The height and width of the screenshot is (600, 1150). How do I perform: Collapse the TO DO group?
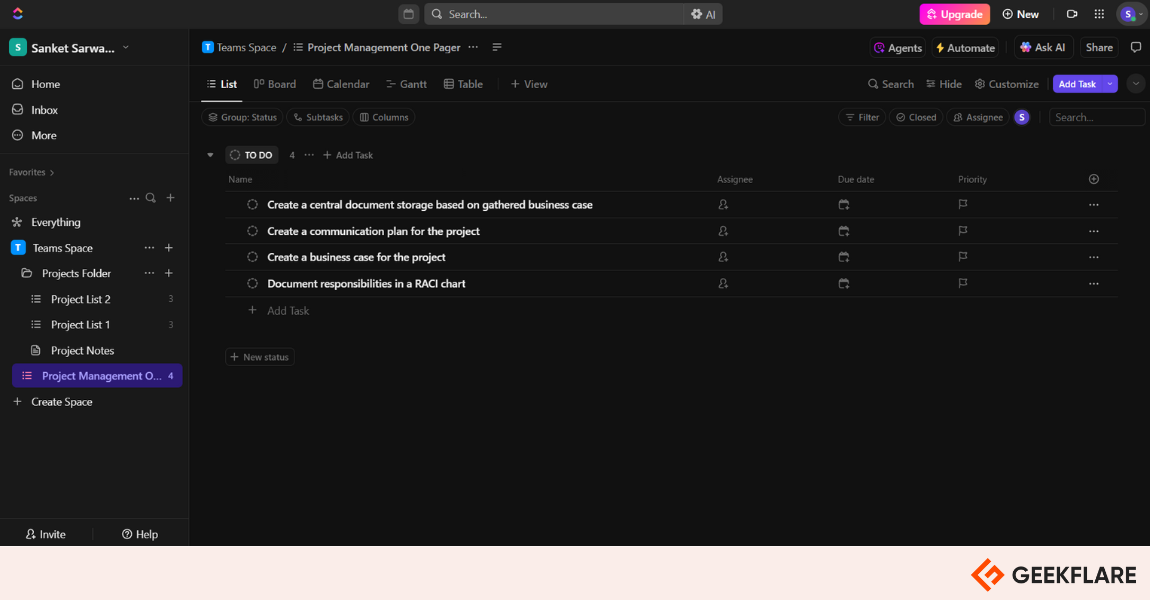coord(210,155)
